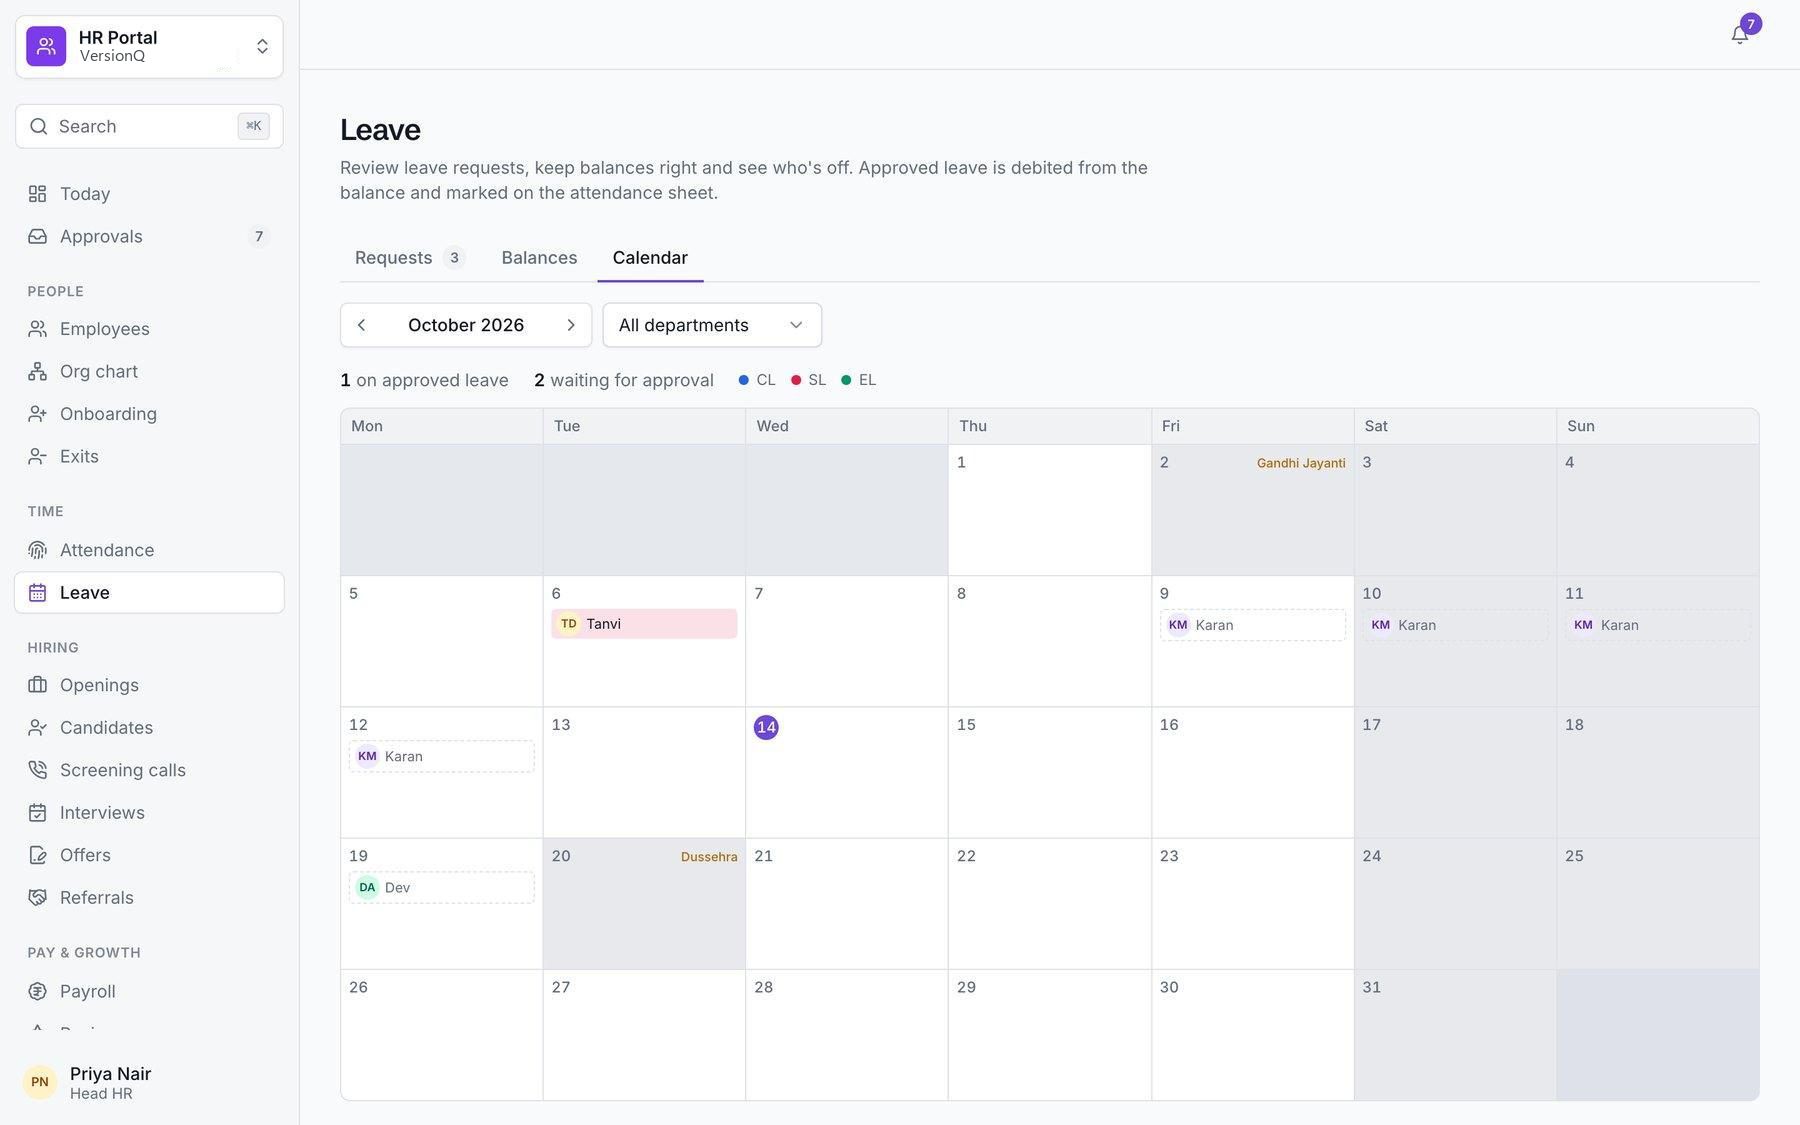Click the Payroll icon
1800x1125 pixels.
(x=38, y=991)
